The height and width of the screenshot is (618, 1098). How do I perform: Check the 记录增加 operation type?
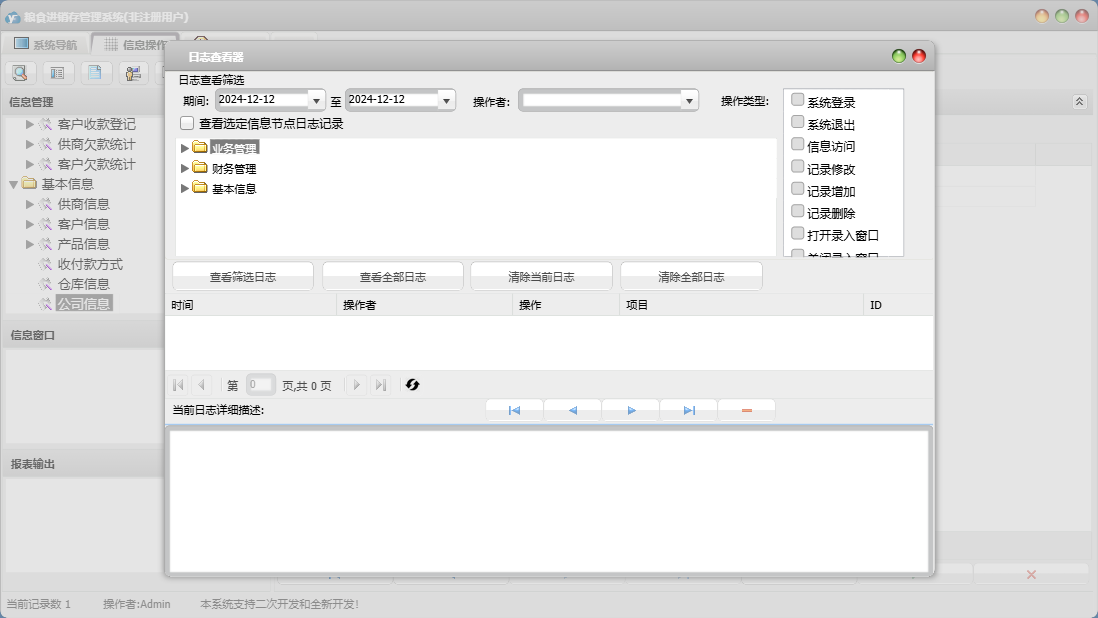(797, 189)
